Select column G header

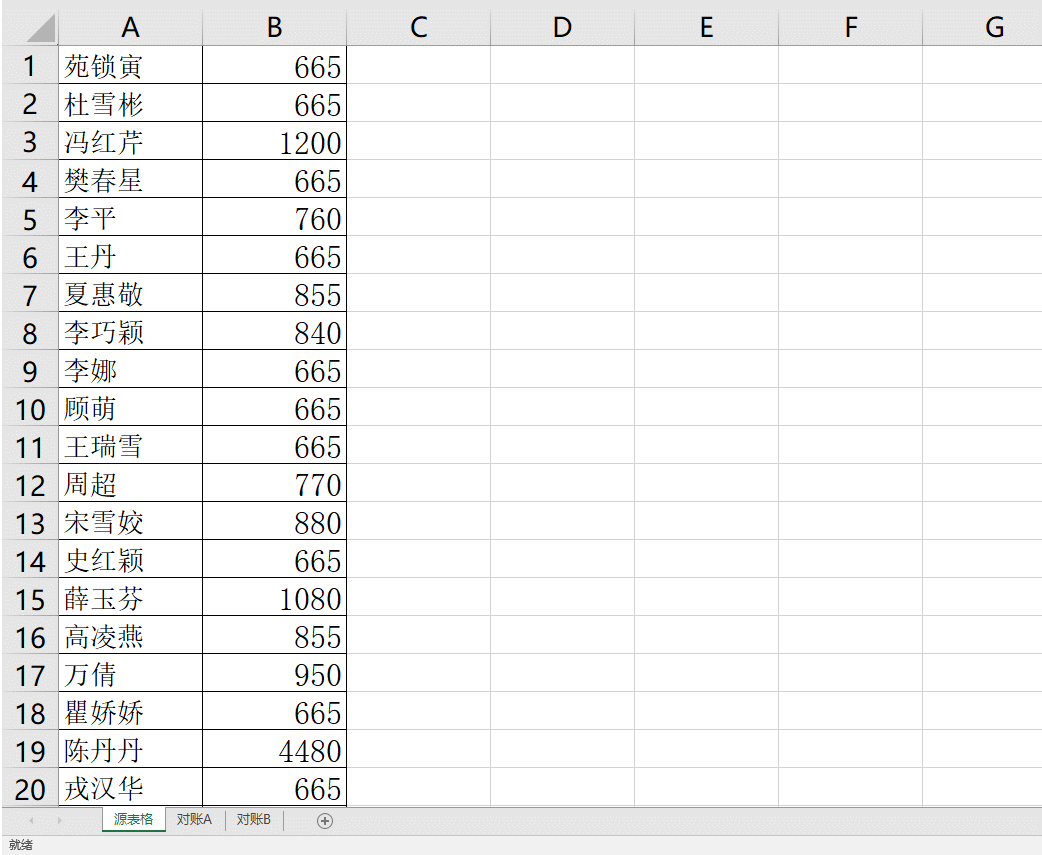click(x=982, y=28)
